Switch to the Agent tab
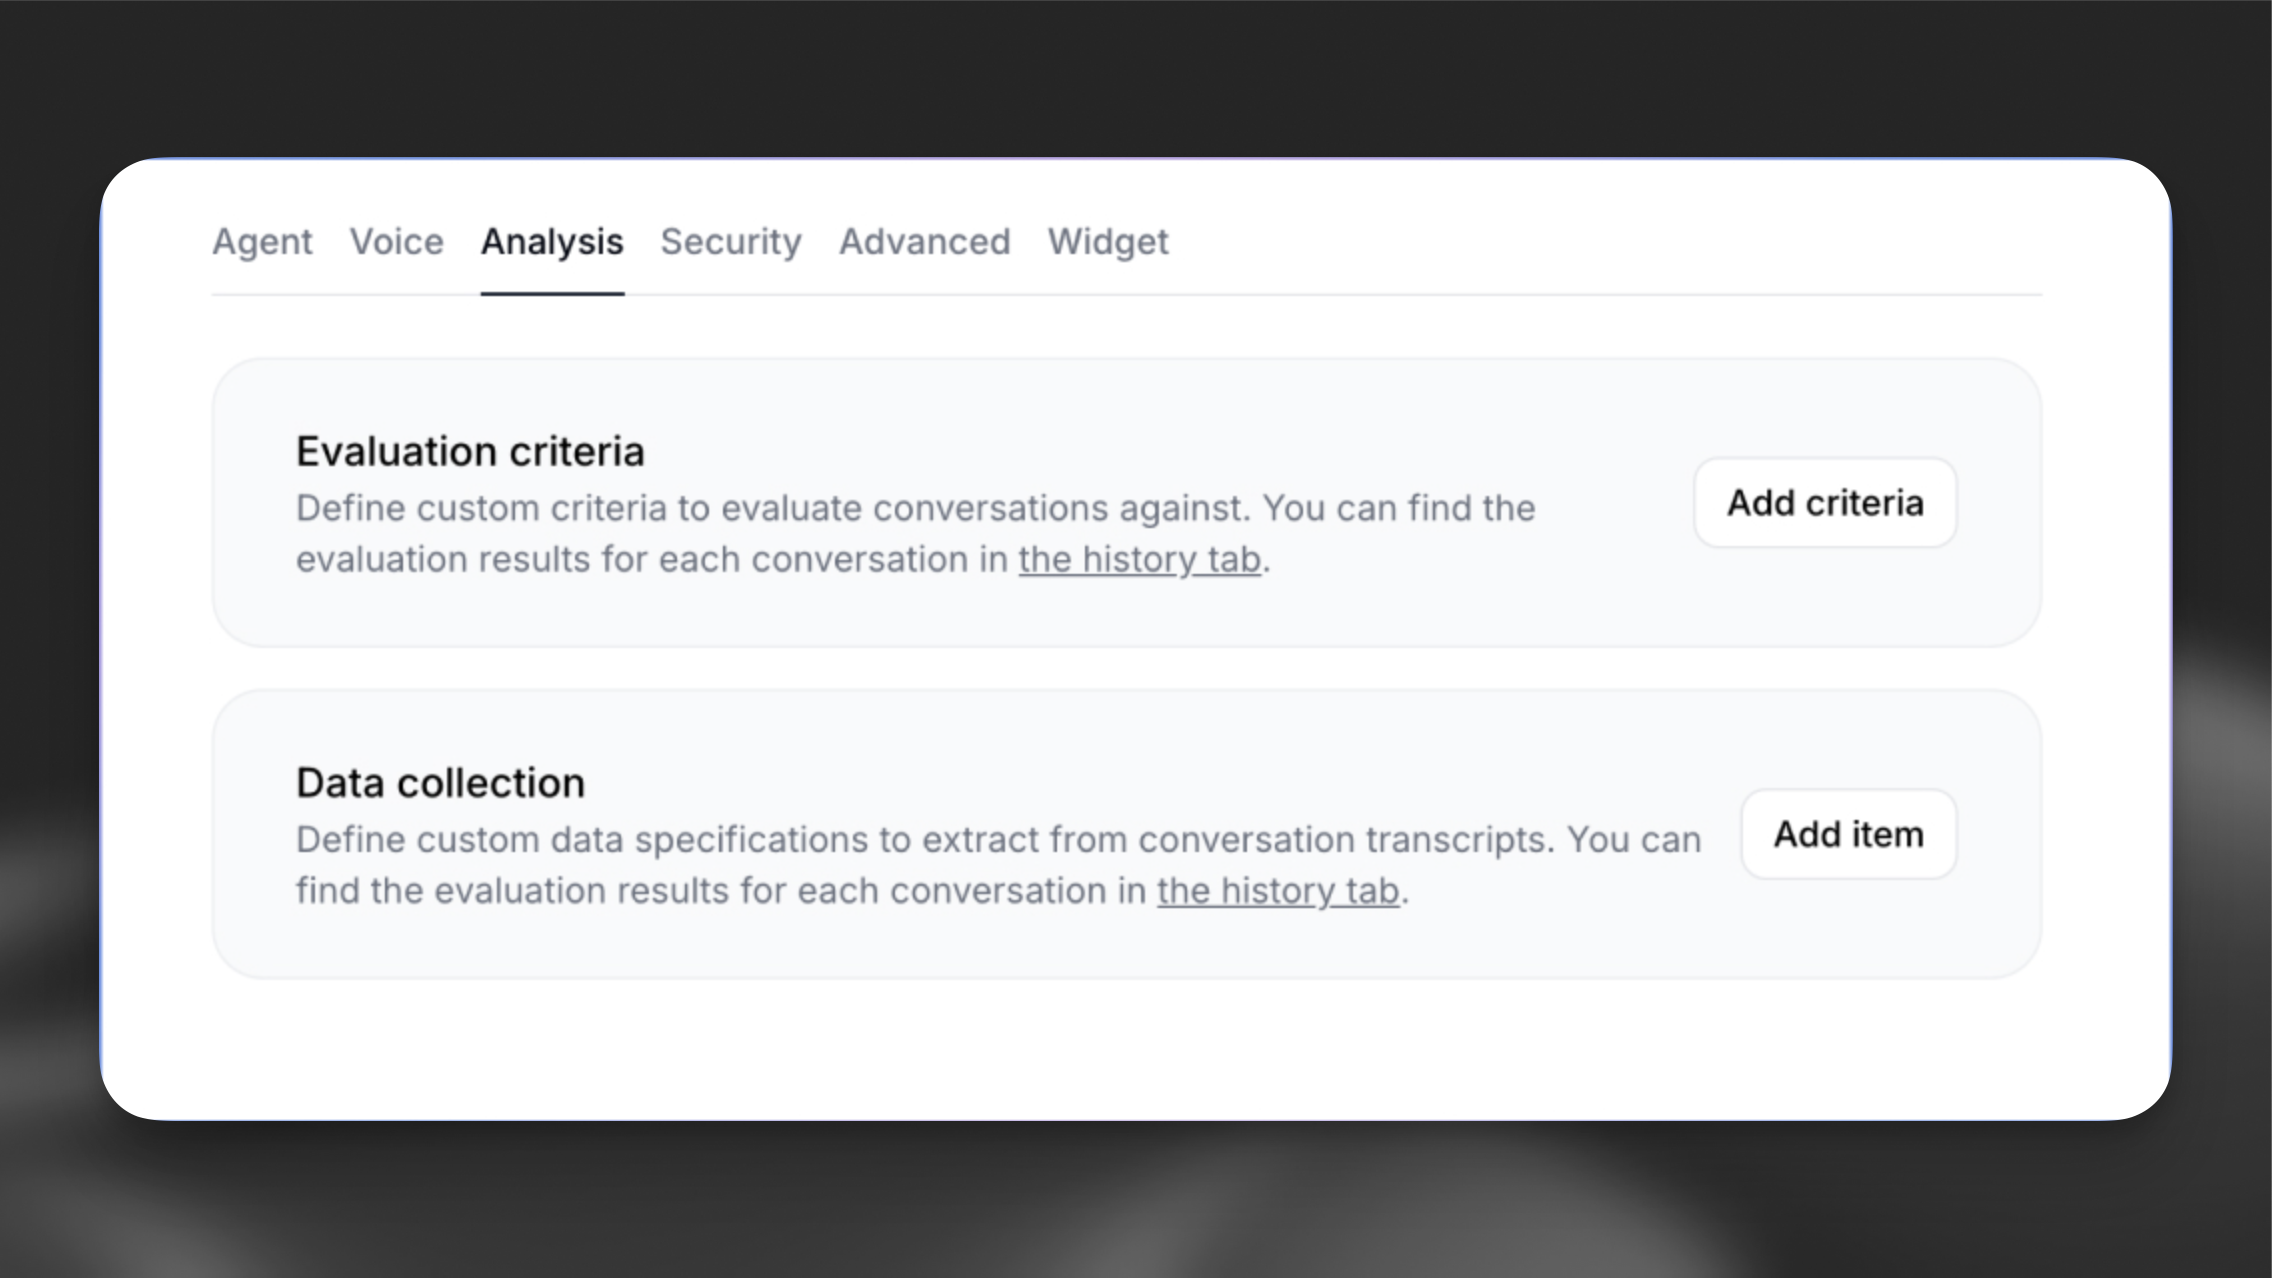 coord(262,242)
